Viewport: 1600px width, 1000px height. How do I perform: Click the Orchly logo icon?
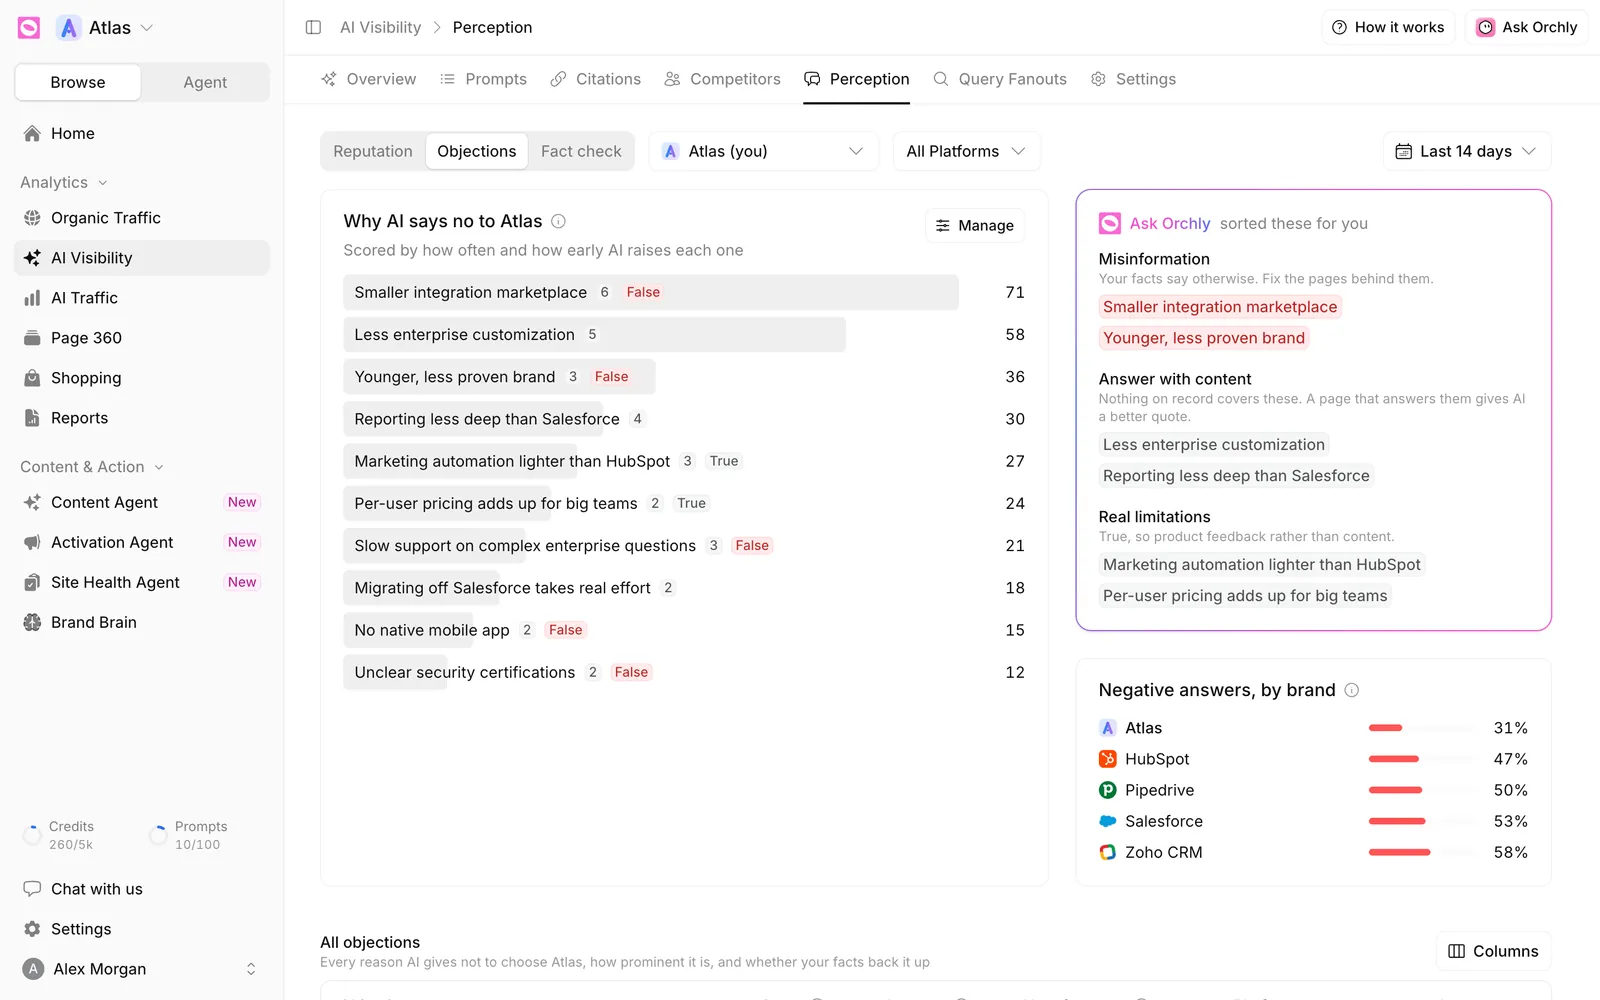[29, 28]
